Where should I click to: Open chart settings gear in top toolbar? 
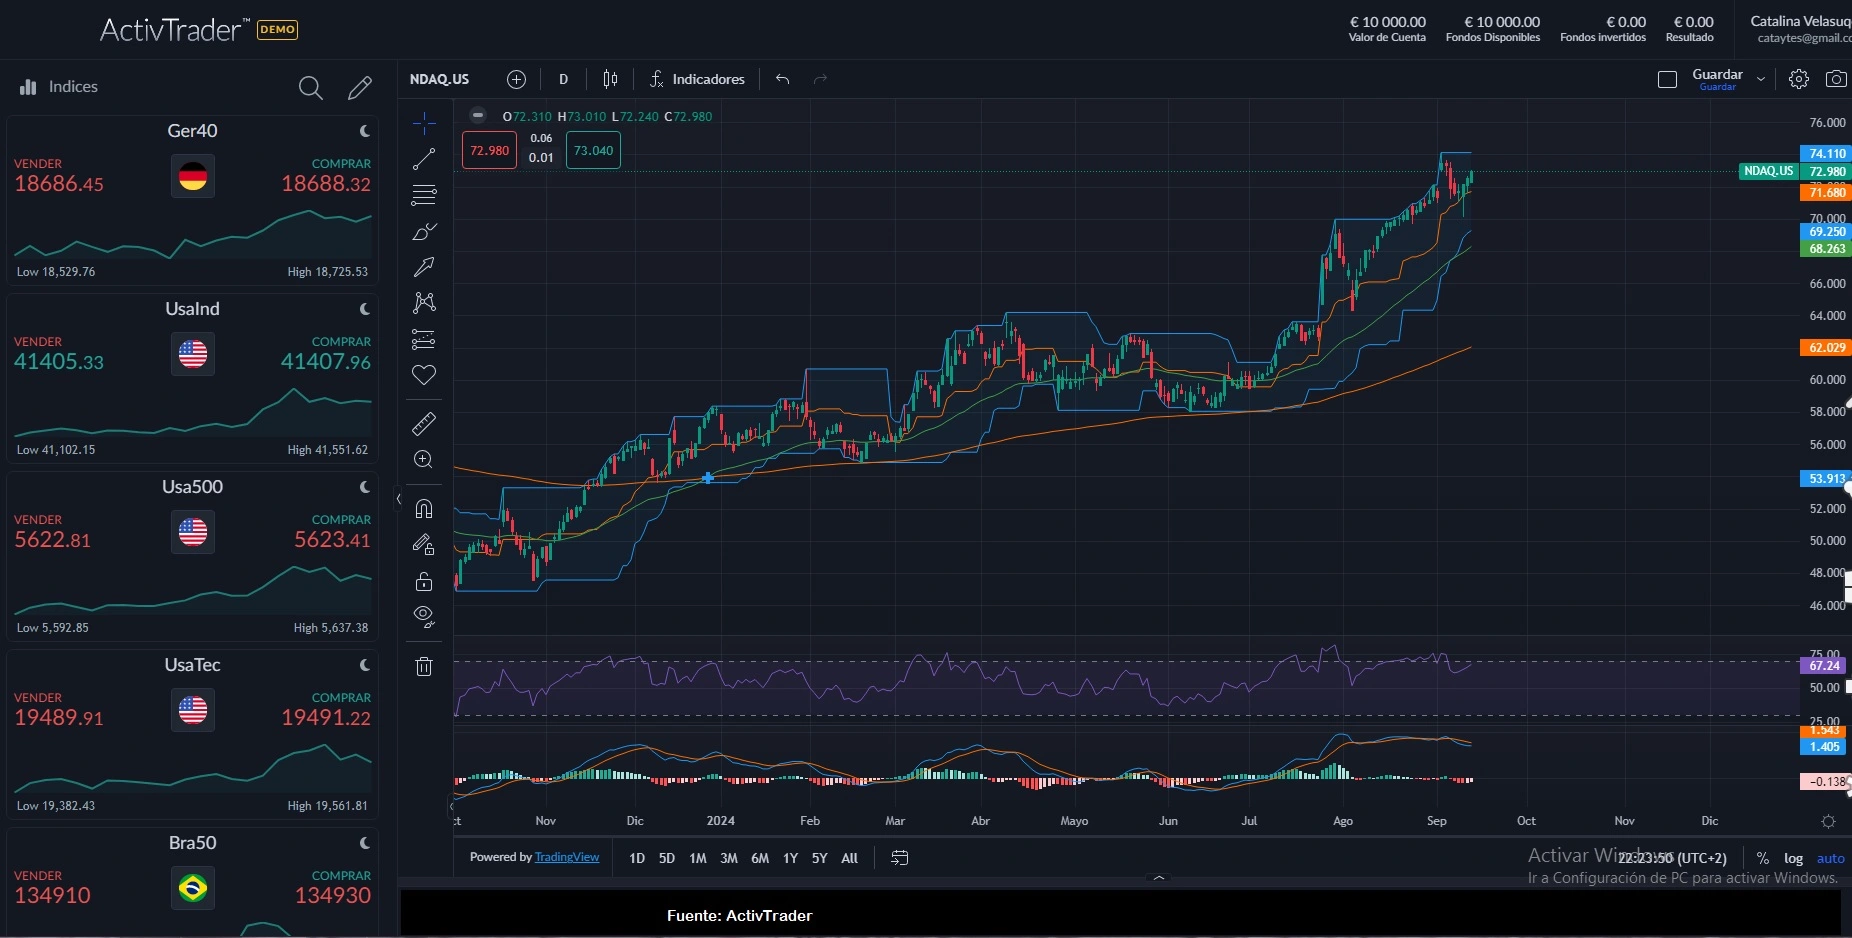pyautogui.click(x=1798, y=79)
